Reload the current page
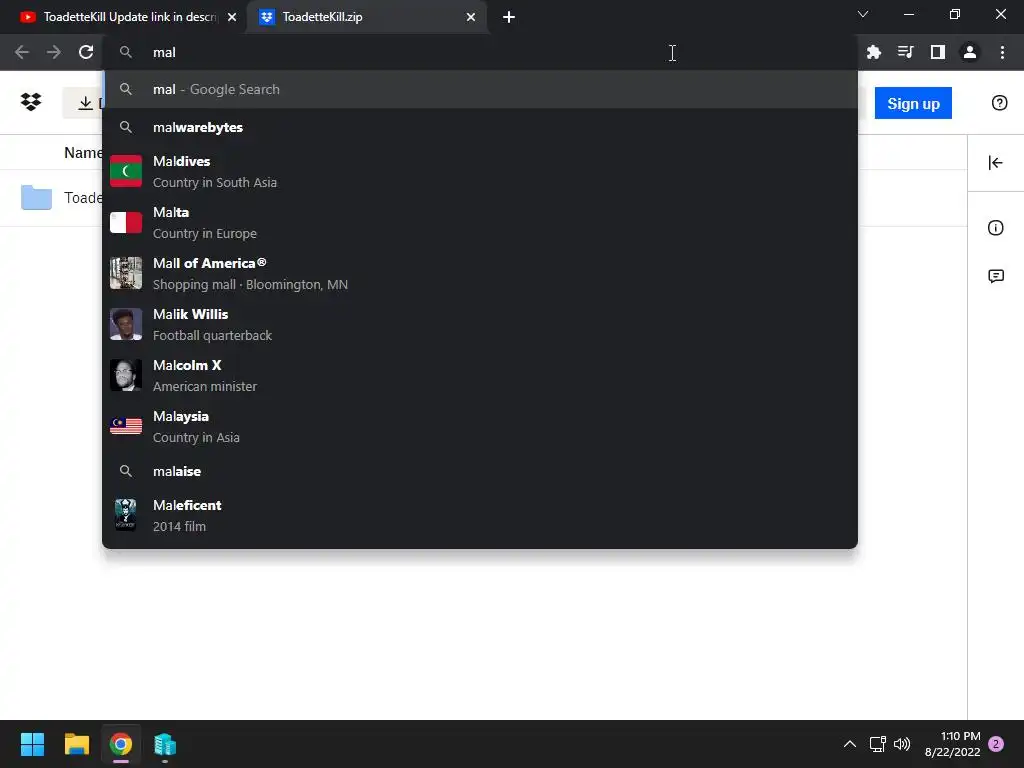Image resolution: width=1024 pixels, height=768 pixels. pos(86,52)
